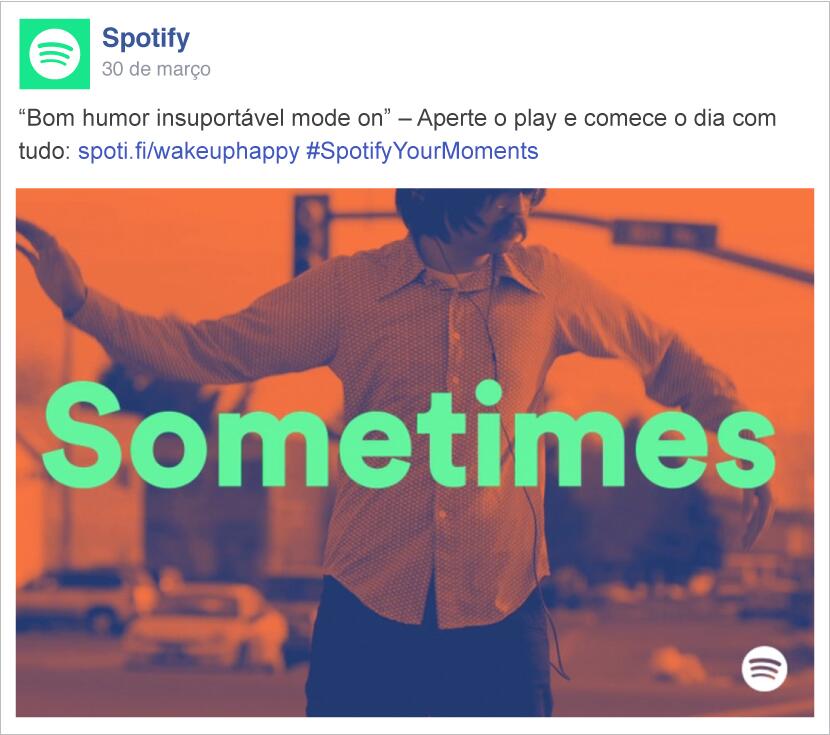This screenshot has width=830, height=735.
Task: Open the green Spotify profile picture
Action: 55,54
